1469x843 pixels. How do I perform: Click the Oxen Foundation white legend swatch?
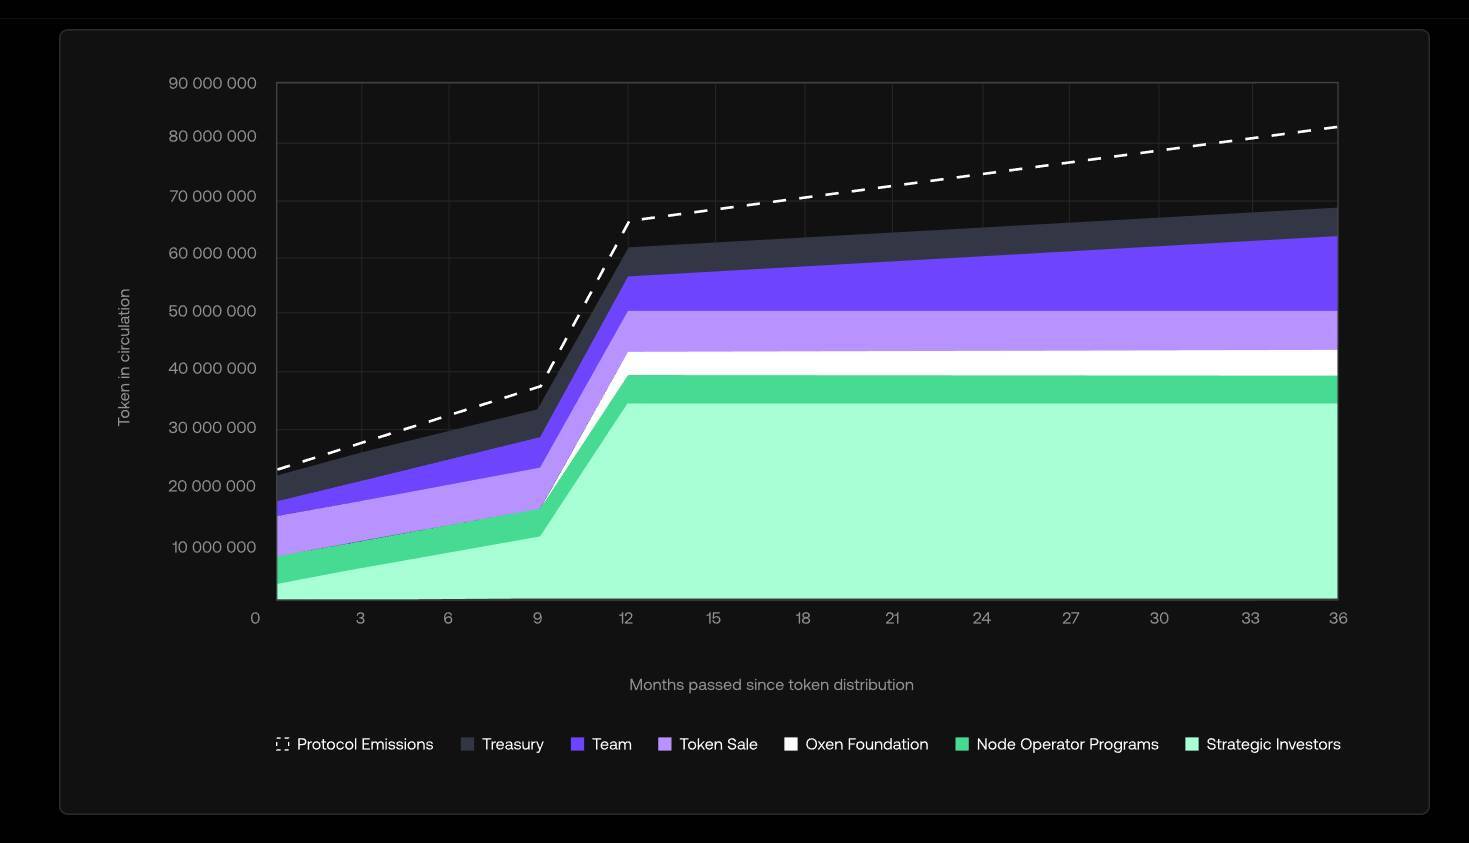tap(791, 744)
